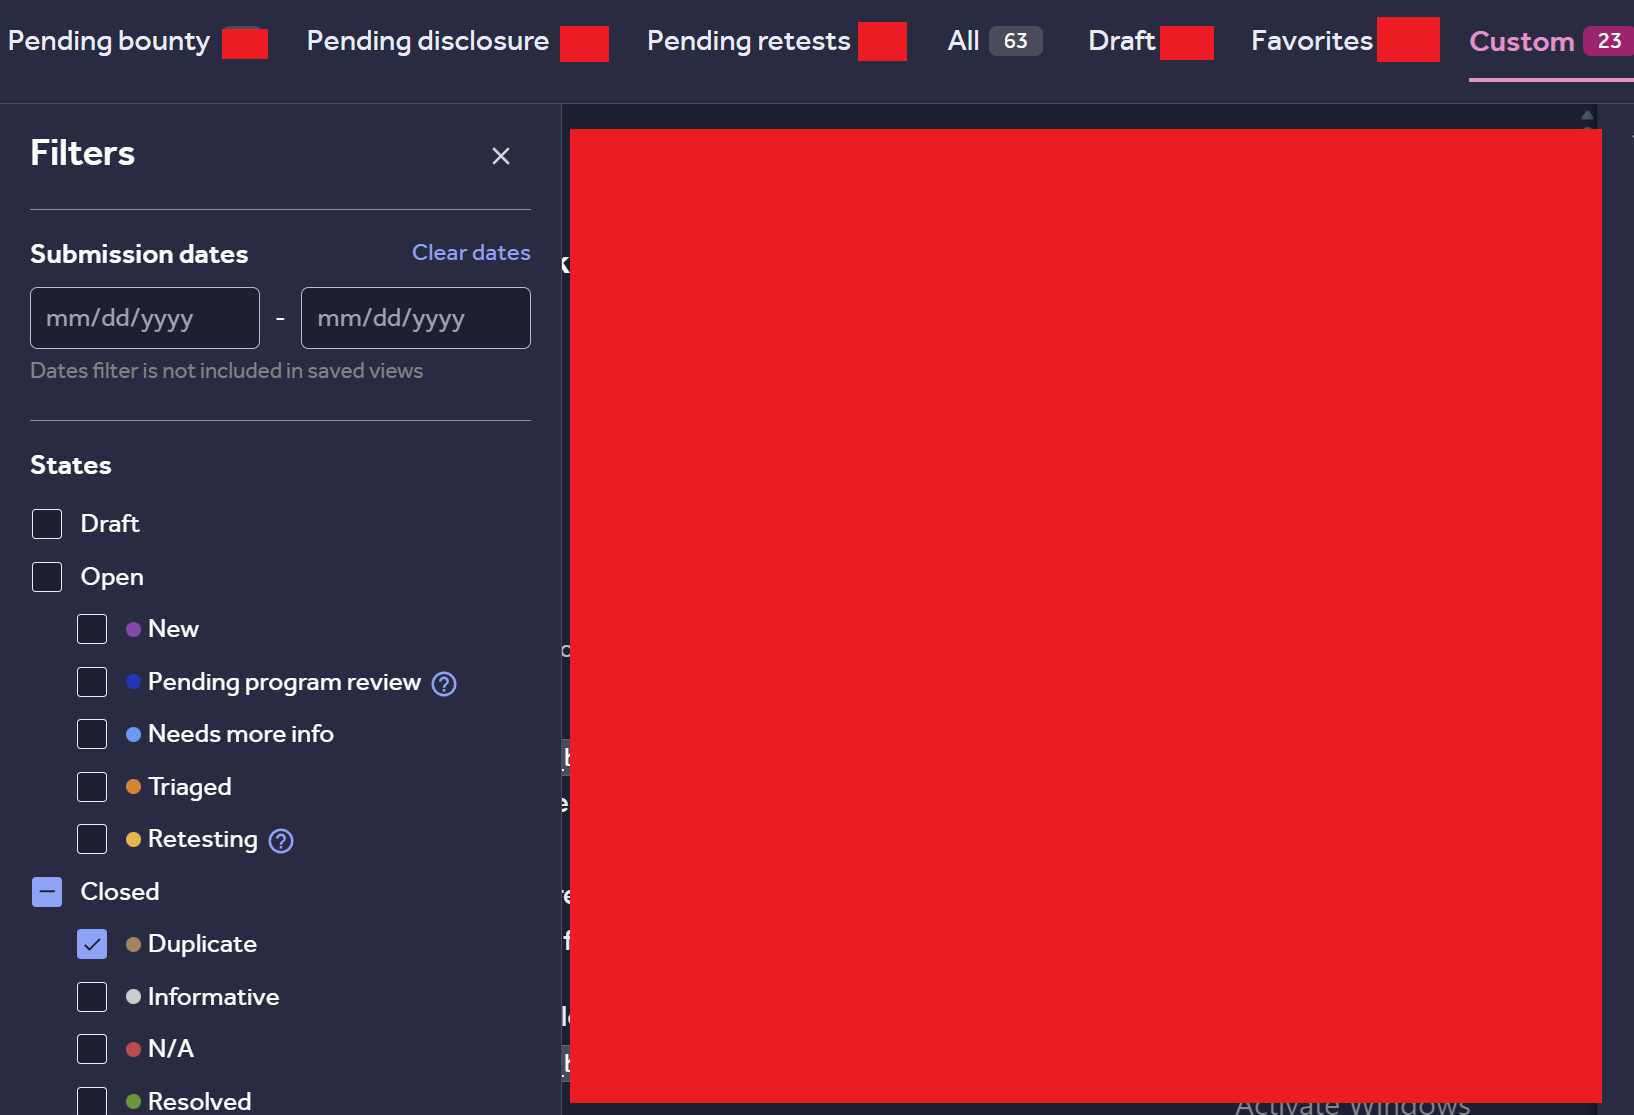This screenshot has height=1115, width=1634.
Task: Open help for Pending program review
Action: [444, 684]
